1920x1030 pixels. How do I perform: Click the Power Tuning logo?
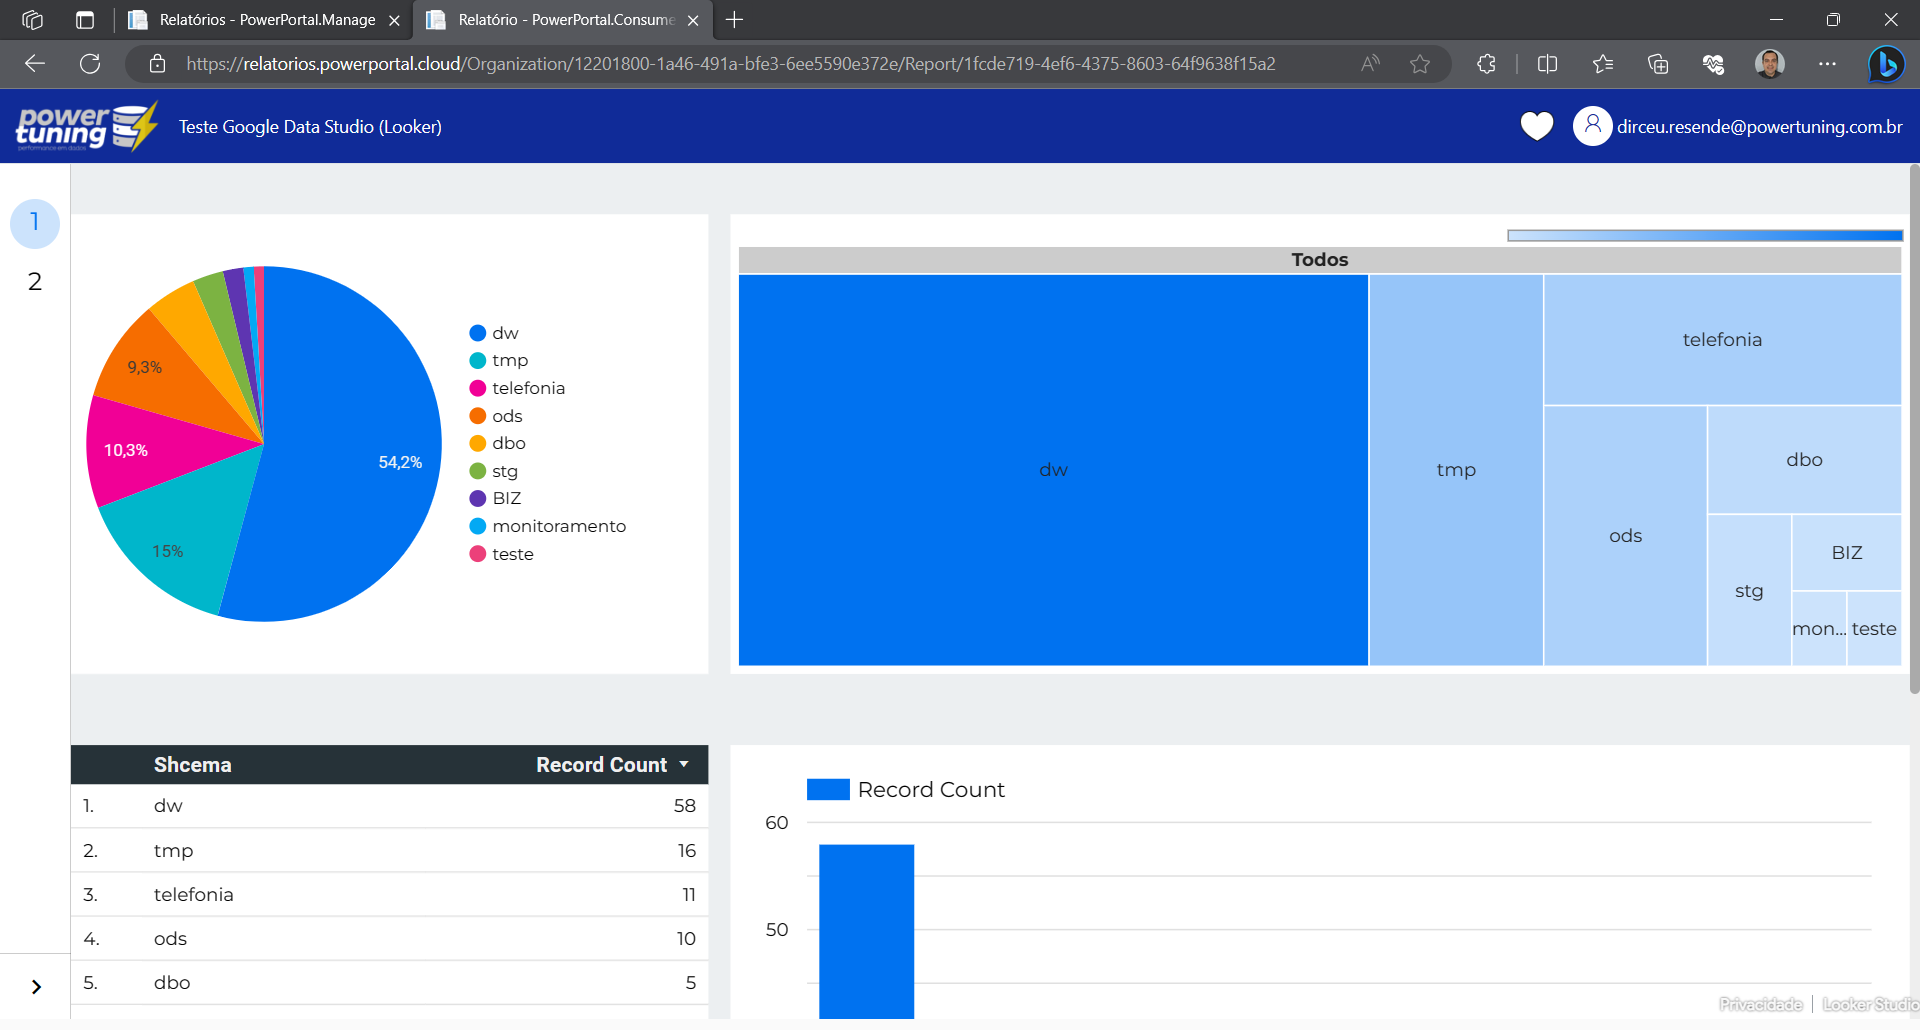(86, 127)
